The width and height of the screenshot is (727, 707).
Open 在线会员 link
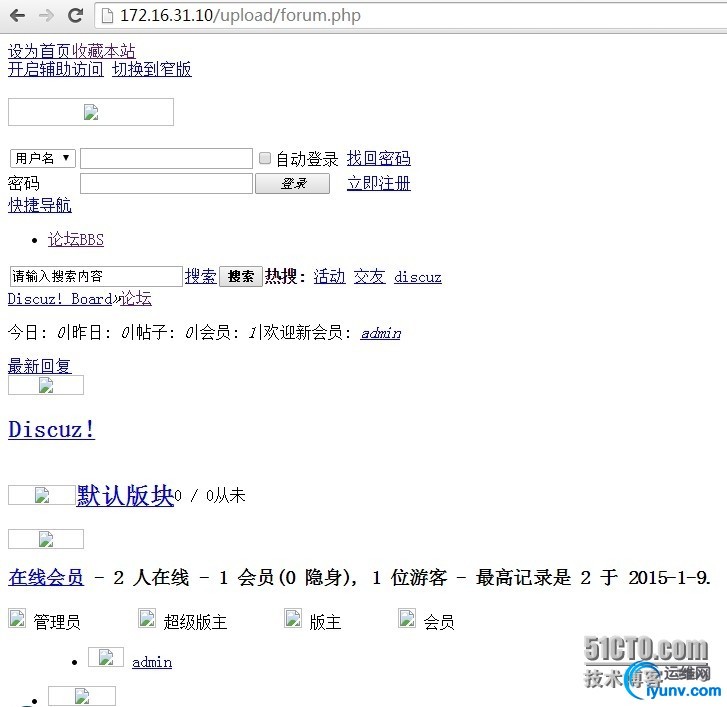click(x=46, y=578)
